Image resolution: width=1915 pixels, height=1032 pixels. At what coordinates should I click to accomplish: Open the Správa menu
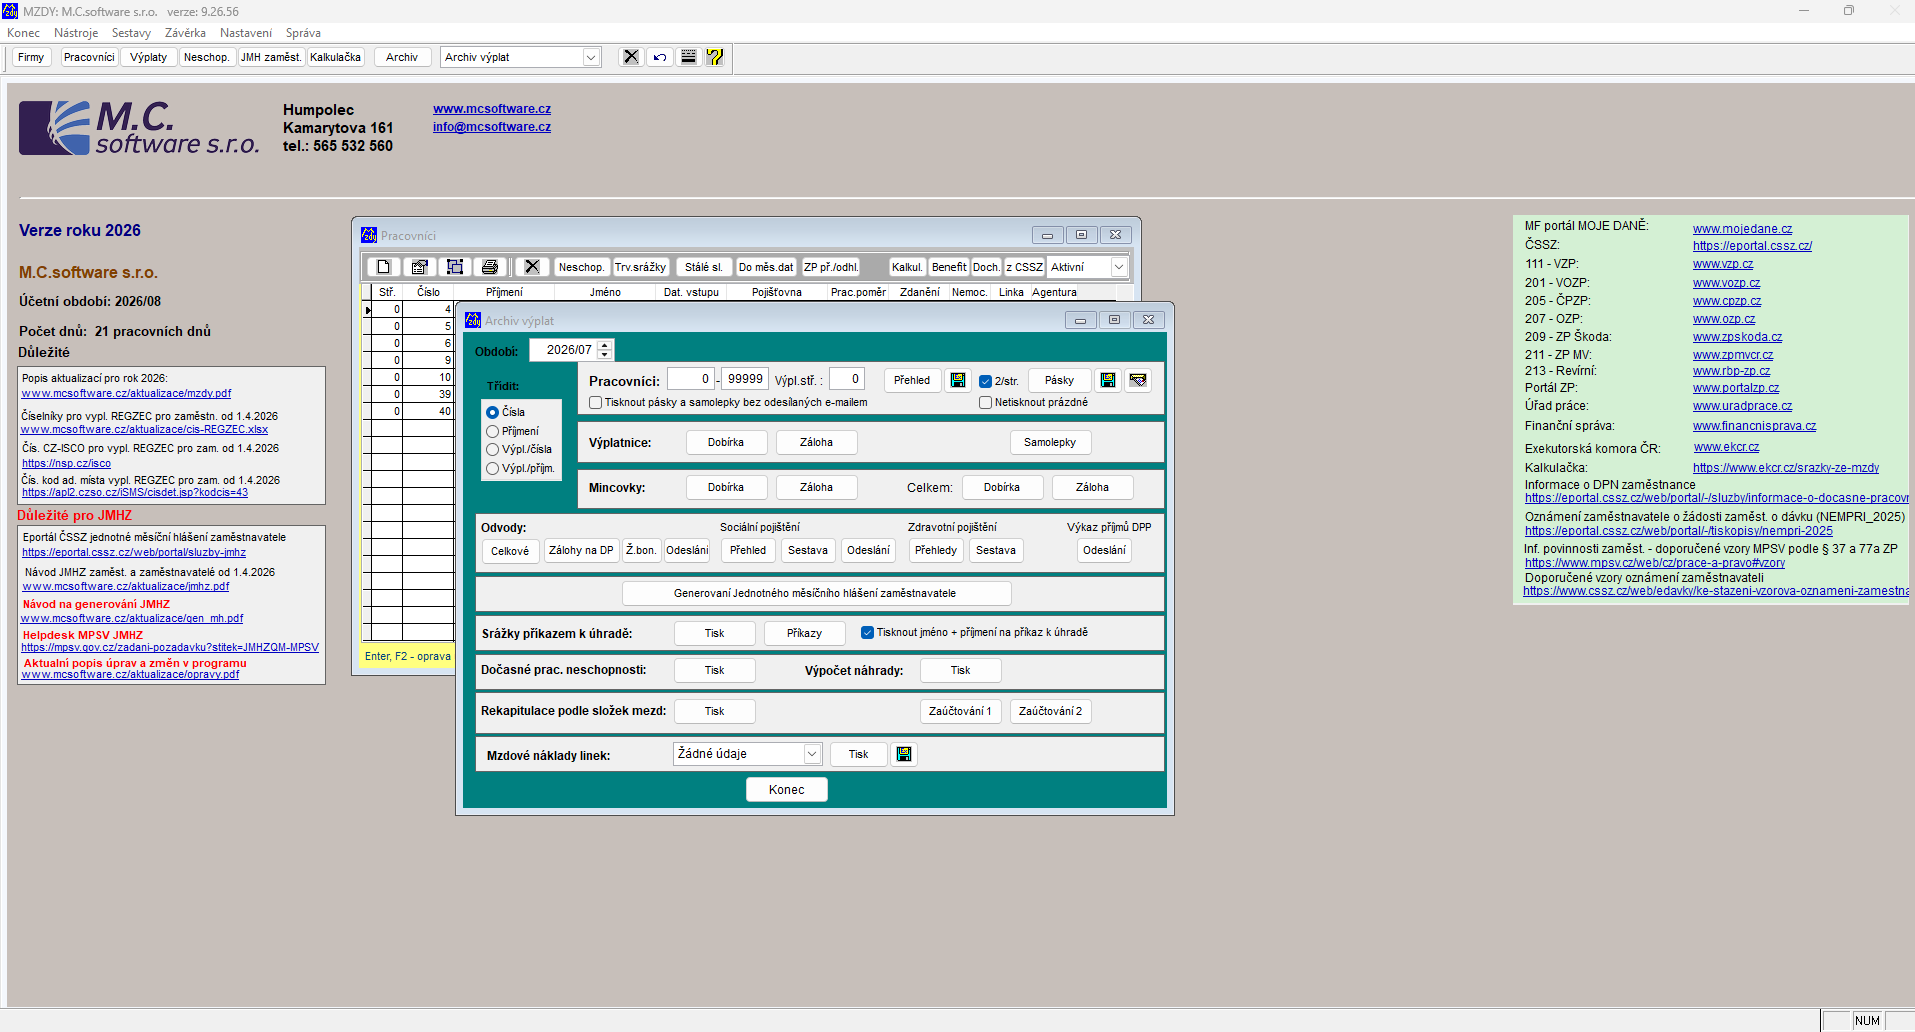click(303, 33)
